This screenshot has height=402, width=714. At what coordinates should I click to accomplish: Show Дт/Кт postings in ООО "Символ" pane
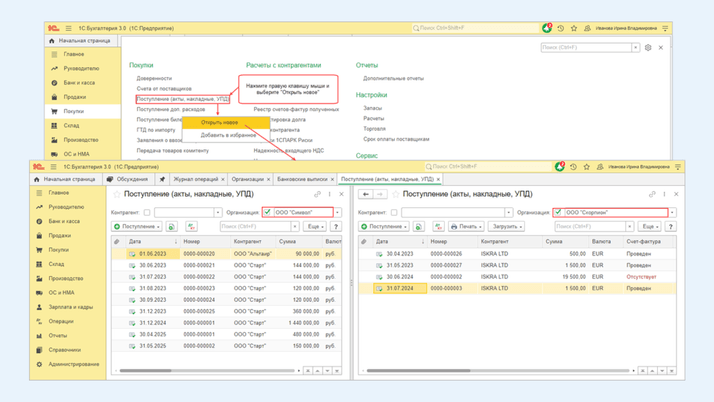191,226
